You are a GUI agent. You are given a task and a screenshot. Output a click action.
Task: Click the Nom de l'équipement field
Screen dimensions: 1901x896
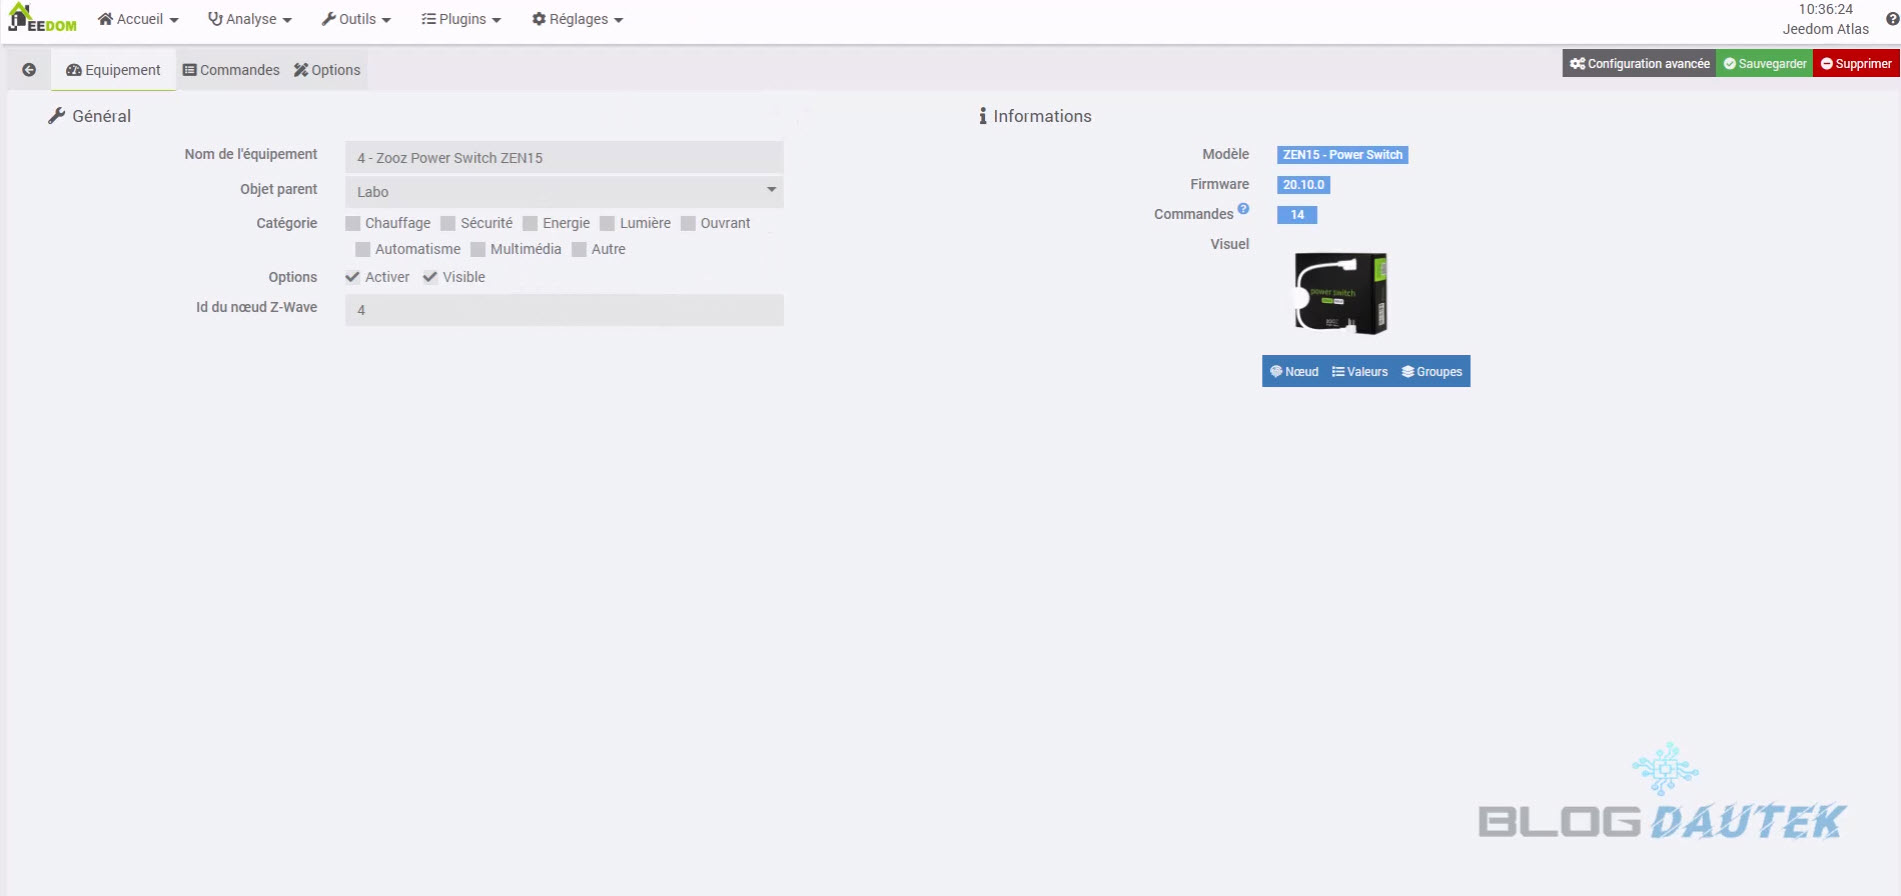click(564, 158)
